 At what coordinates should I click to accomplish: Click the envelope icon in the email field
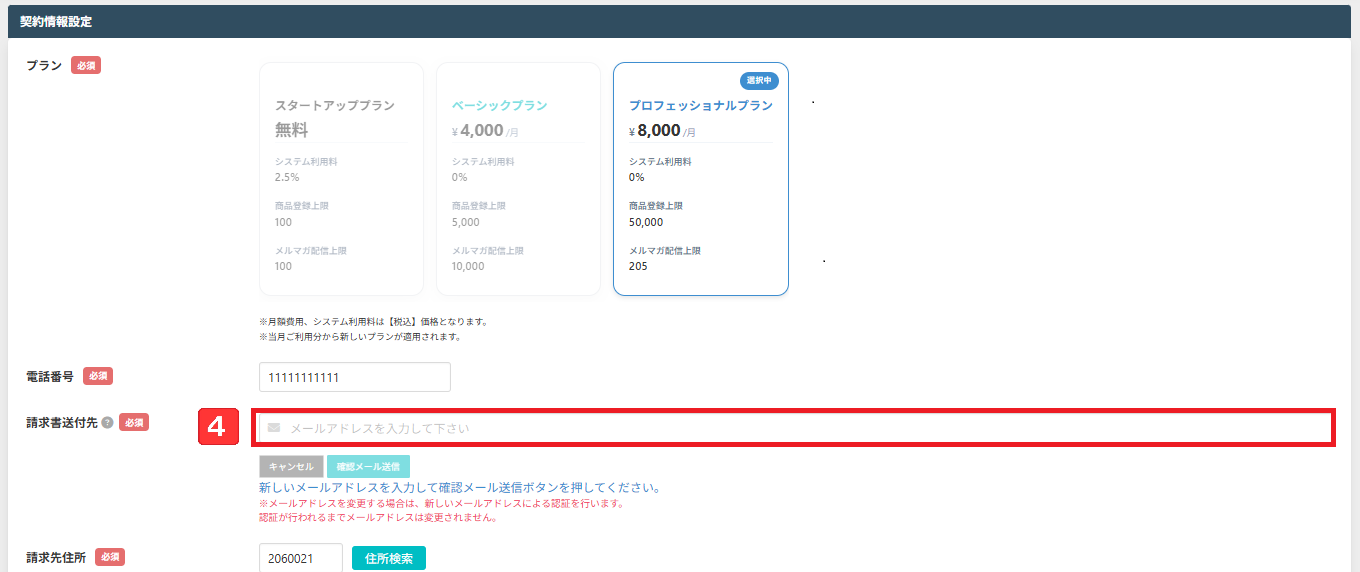[x=274, y=428]
